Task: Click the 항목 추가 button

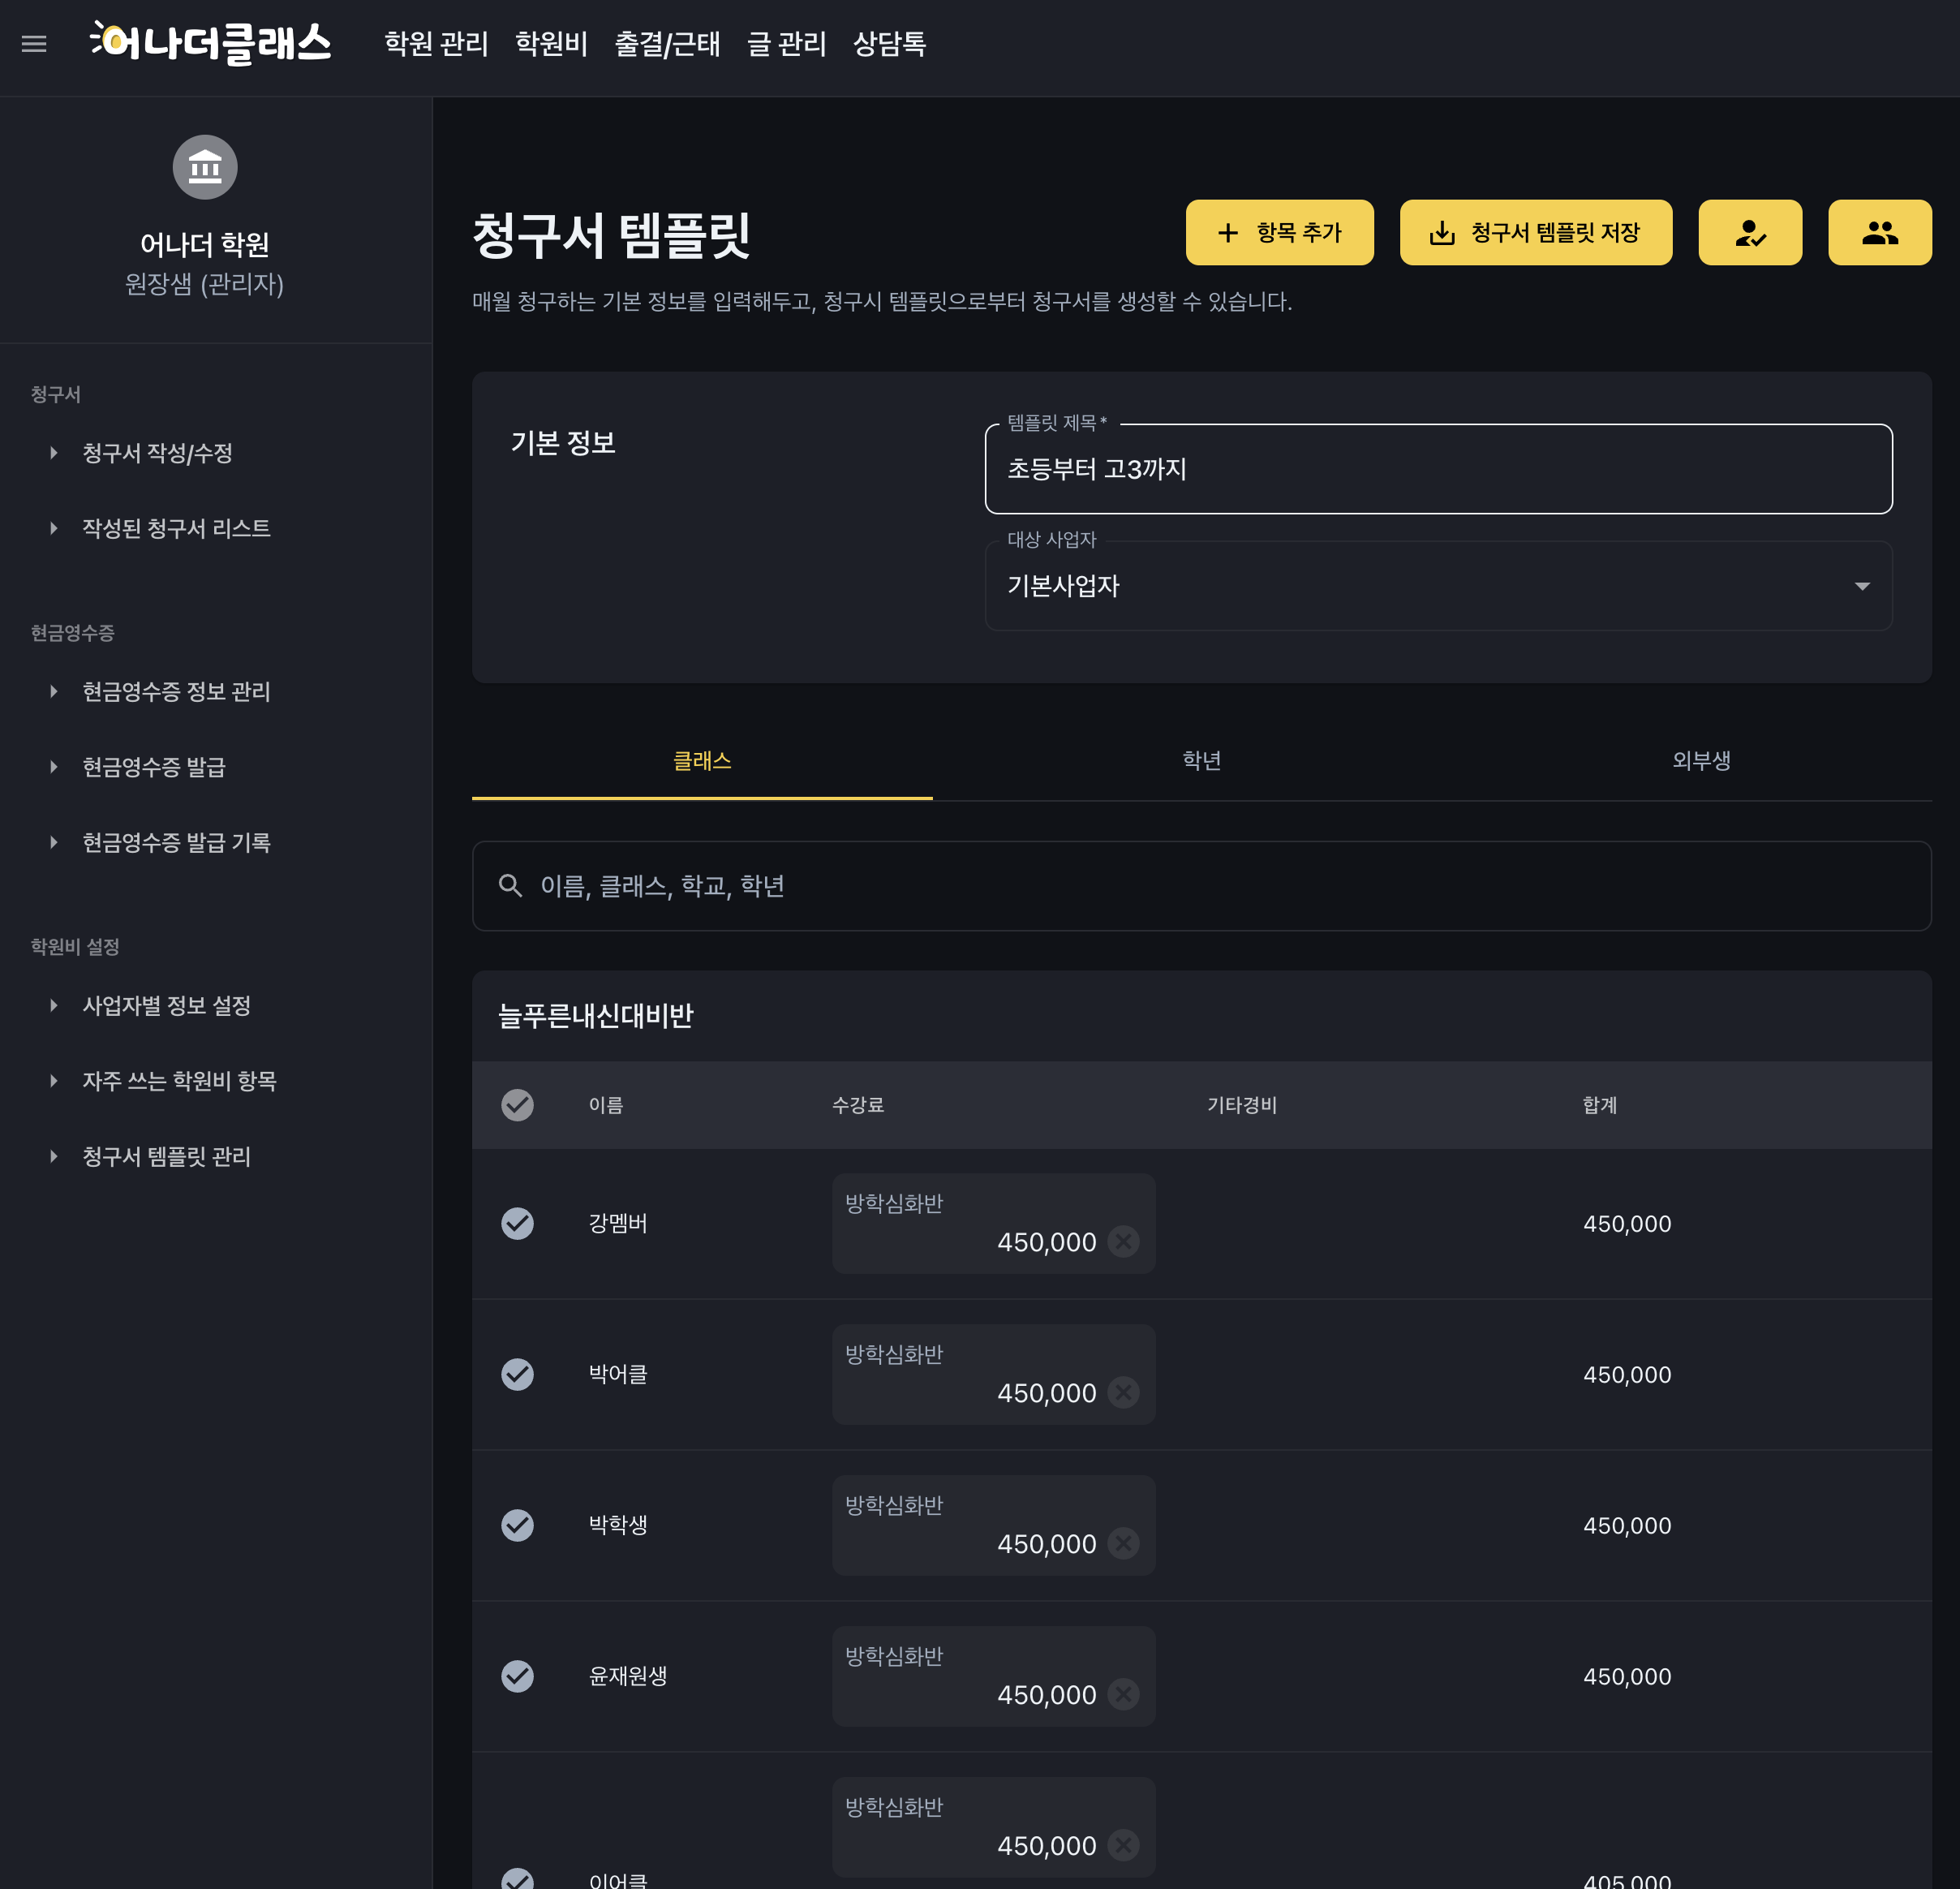Action: tap(1279, 232)
